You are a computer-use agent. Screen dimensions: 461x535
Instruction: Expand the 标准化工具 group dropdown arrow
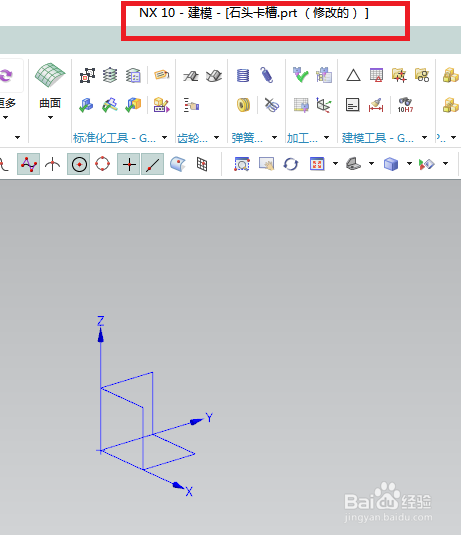coord(164,138)
